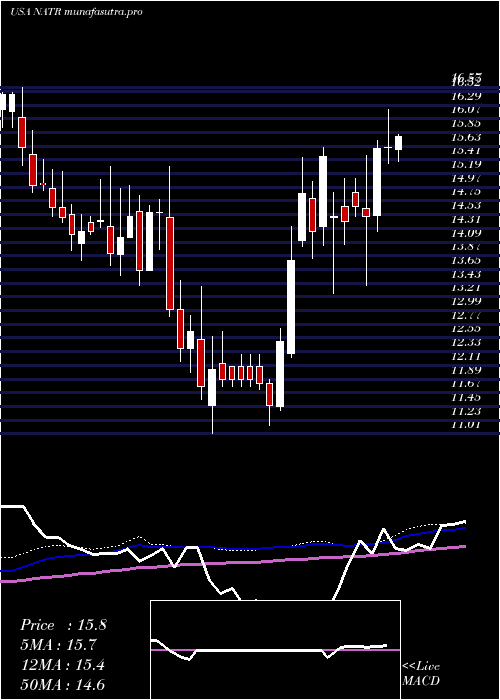
Task: Click the 'USA NATR munafasutra.pro' chart title
Action: click(x=76, y=12)
